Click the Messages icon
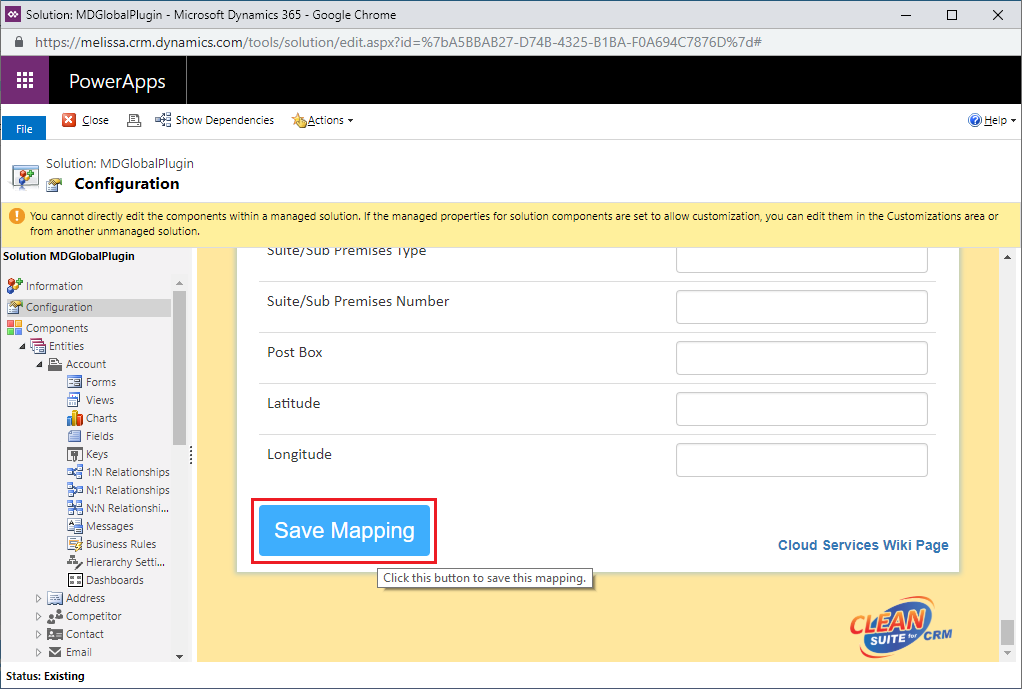This screenshot has width=1022, height=689. pyautogui.click(x=74, y=526)
